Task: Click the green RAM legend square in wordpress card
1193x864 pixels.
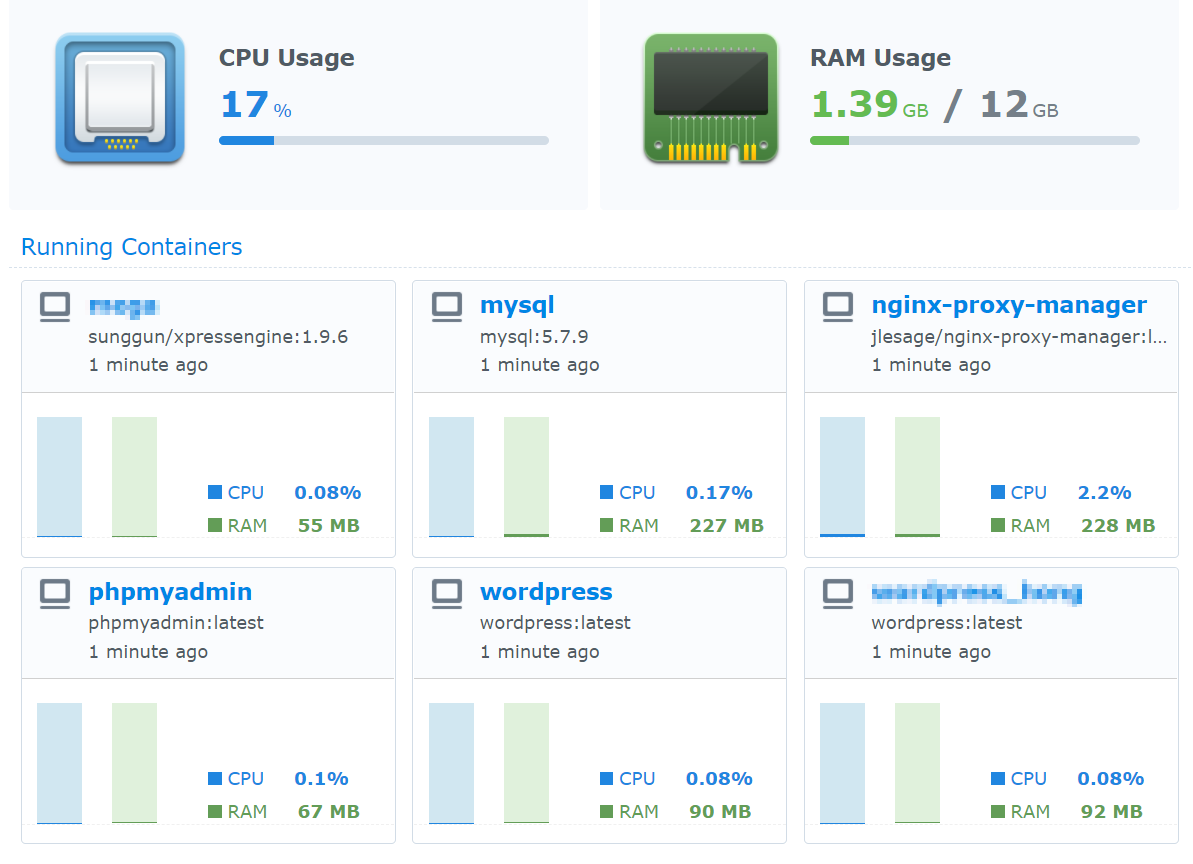Action: click(606, 812)
